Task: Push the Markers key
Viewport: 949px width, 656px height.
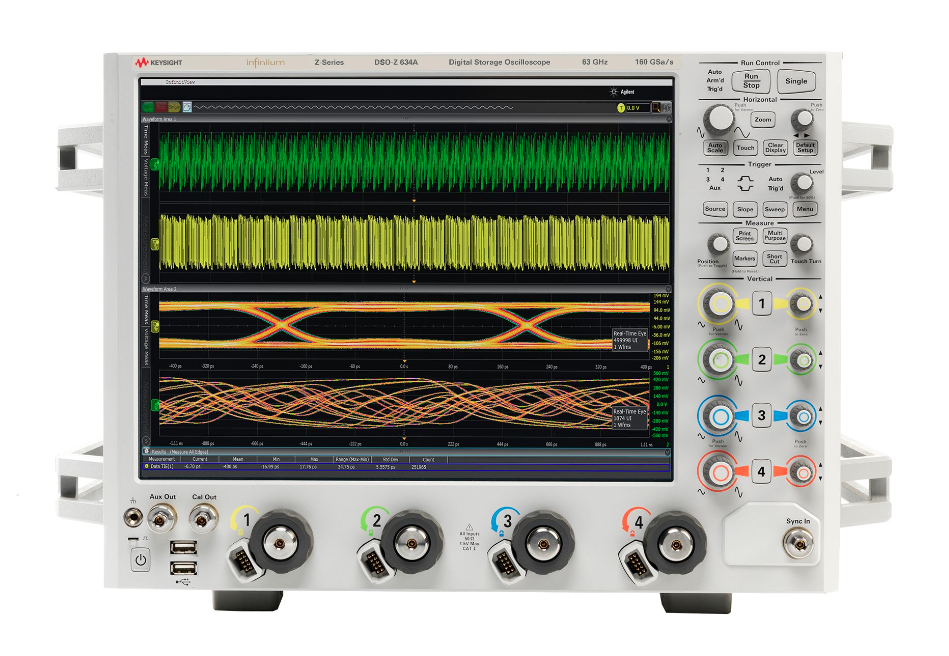Action: [x=744, y=258]
